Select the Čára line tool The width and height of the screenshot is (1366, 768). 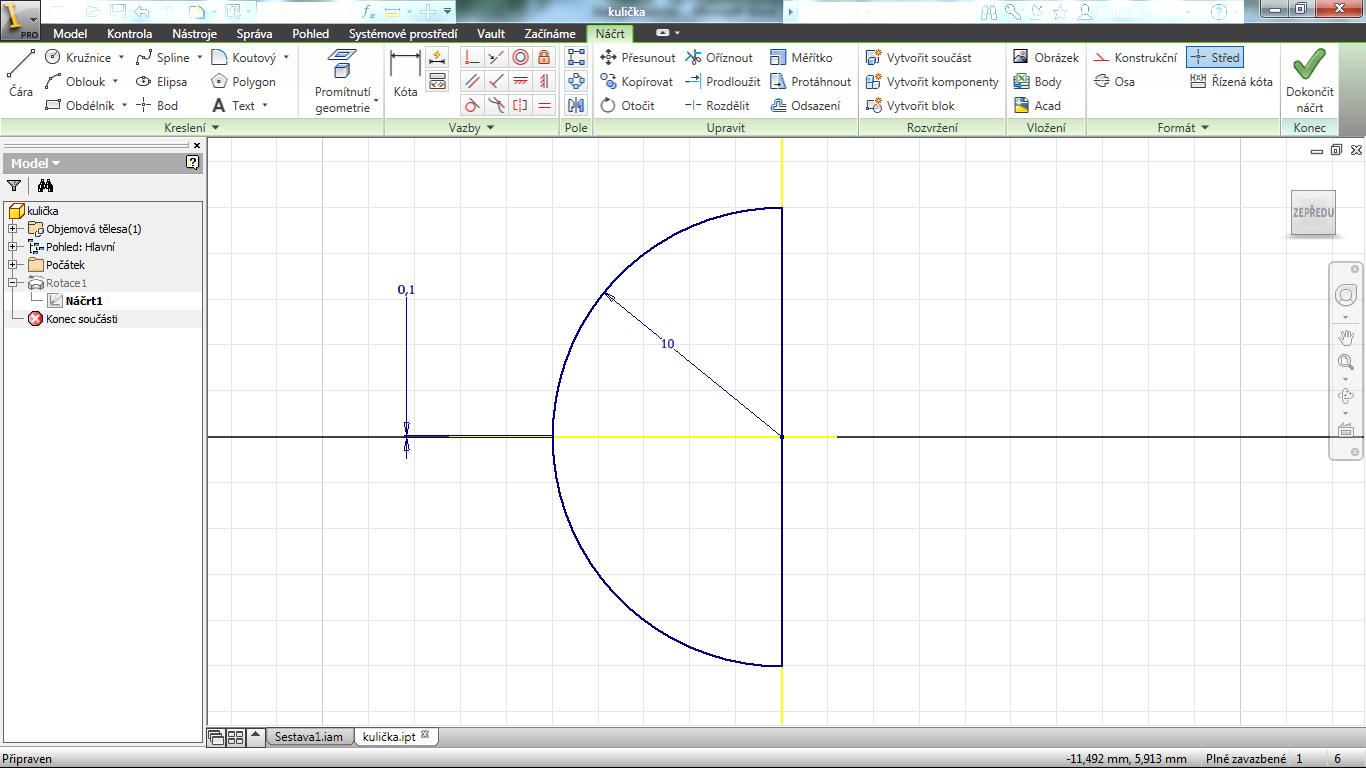coord(21,73)
